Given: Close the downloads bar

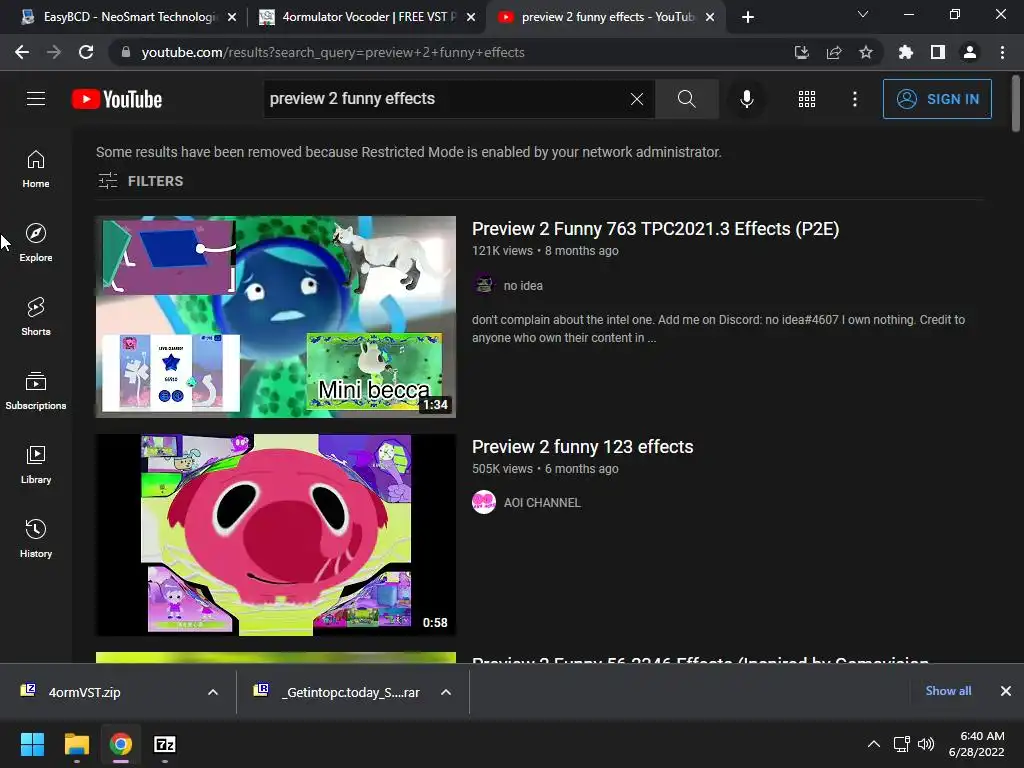Looking at the screenshot, I should coord(1006,691).
